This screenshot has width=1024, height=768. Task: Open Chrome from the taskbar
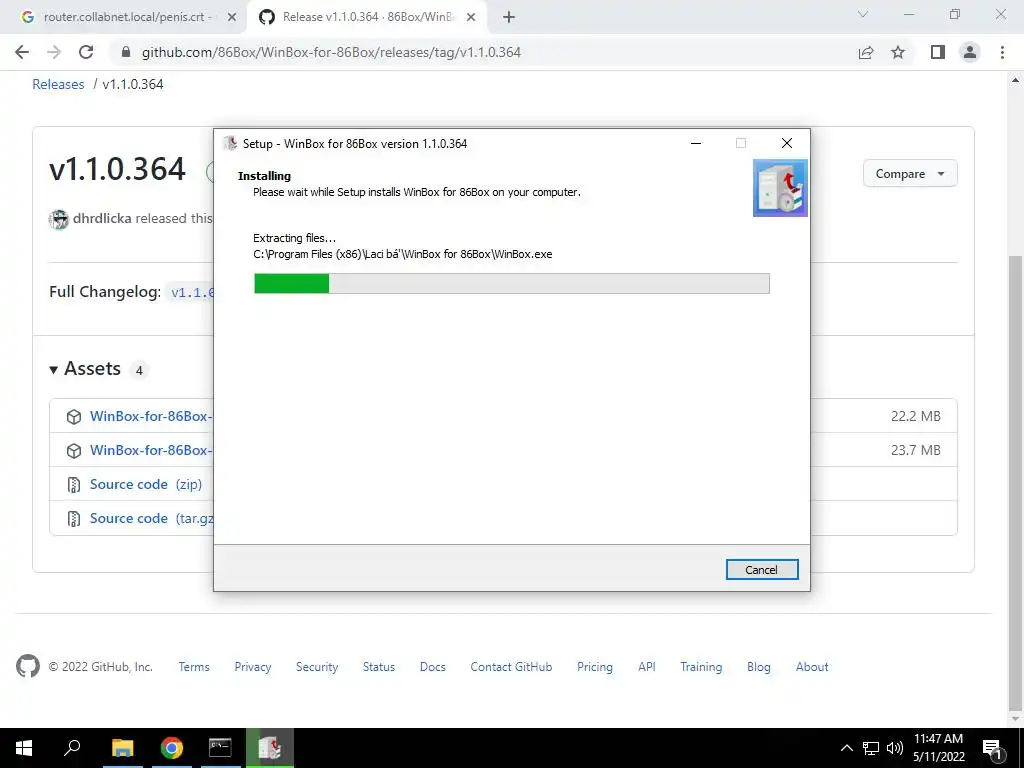coord(172,748)
